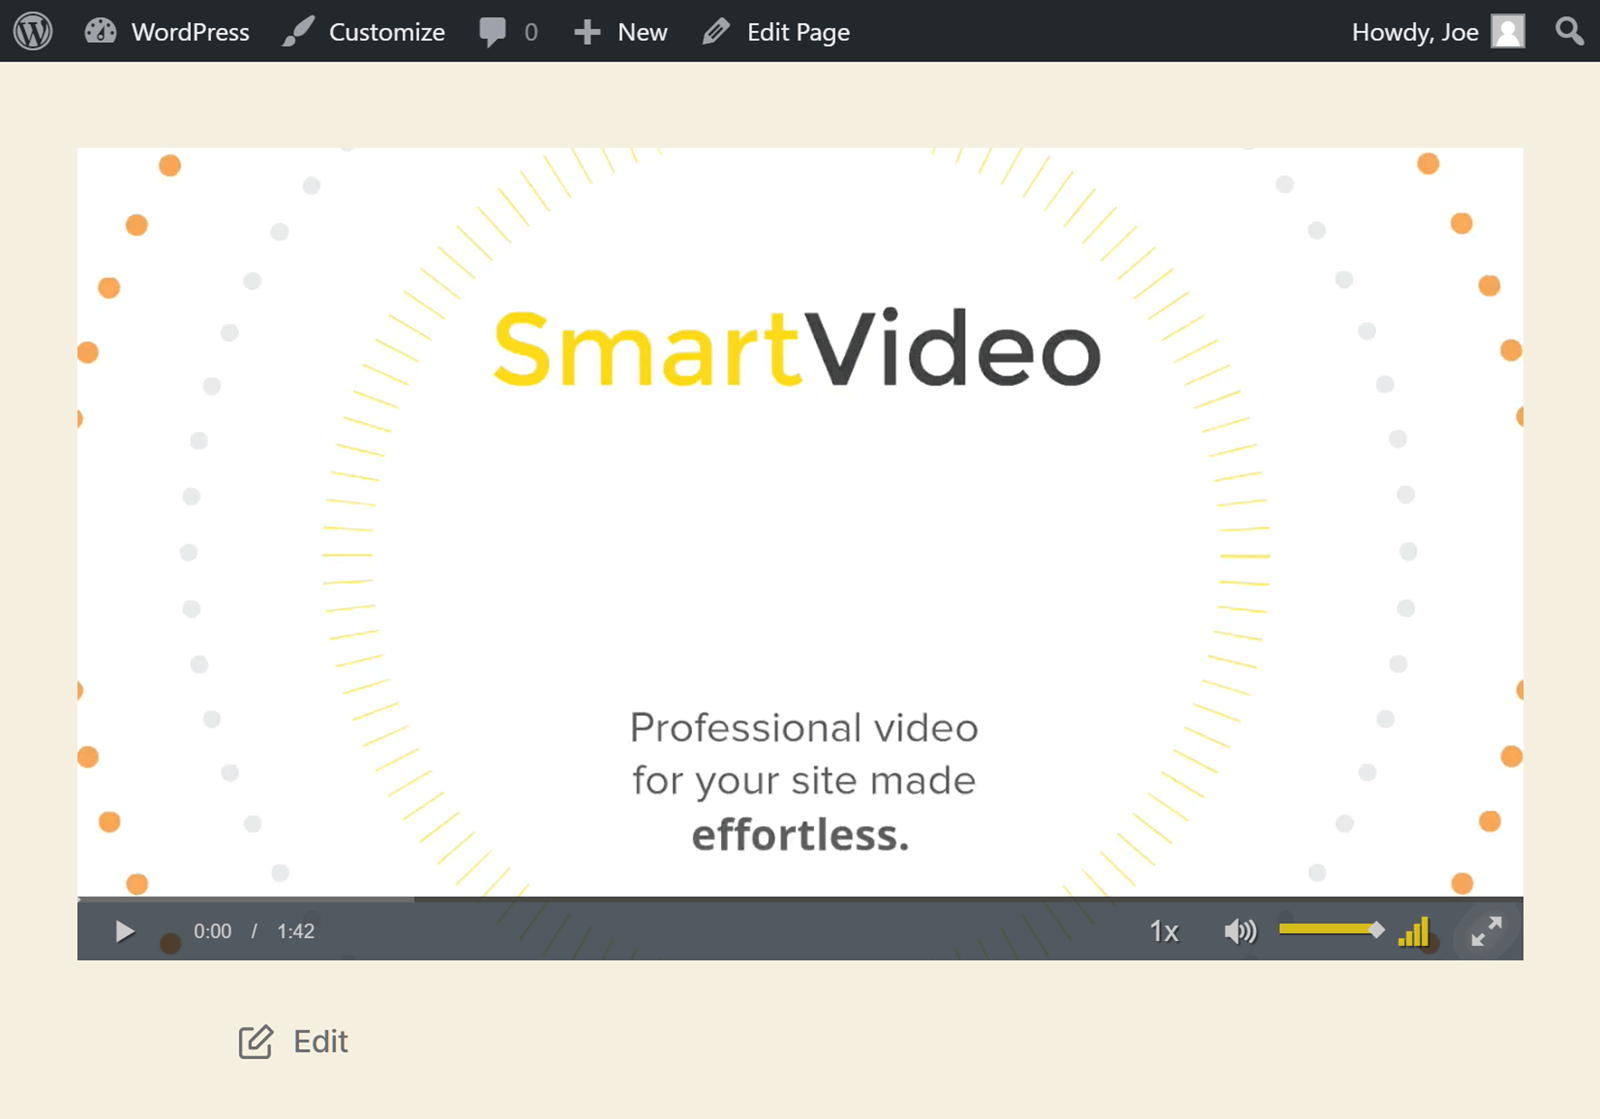This screenshot has width=1600, height=1119.
Task: Open the New content menu
Action: (620, 32)
